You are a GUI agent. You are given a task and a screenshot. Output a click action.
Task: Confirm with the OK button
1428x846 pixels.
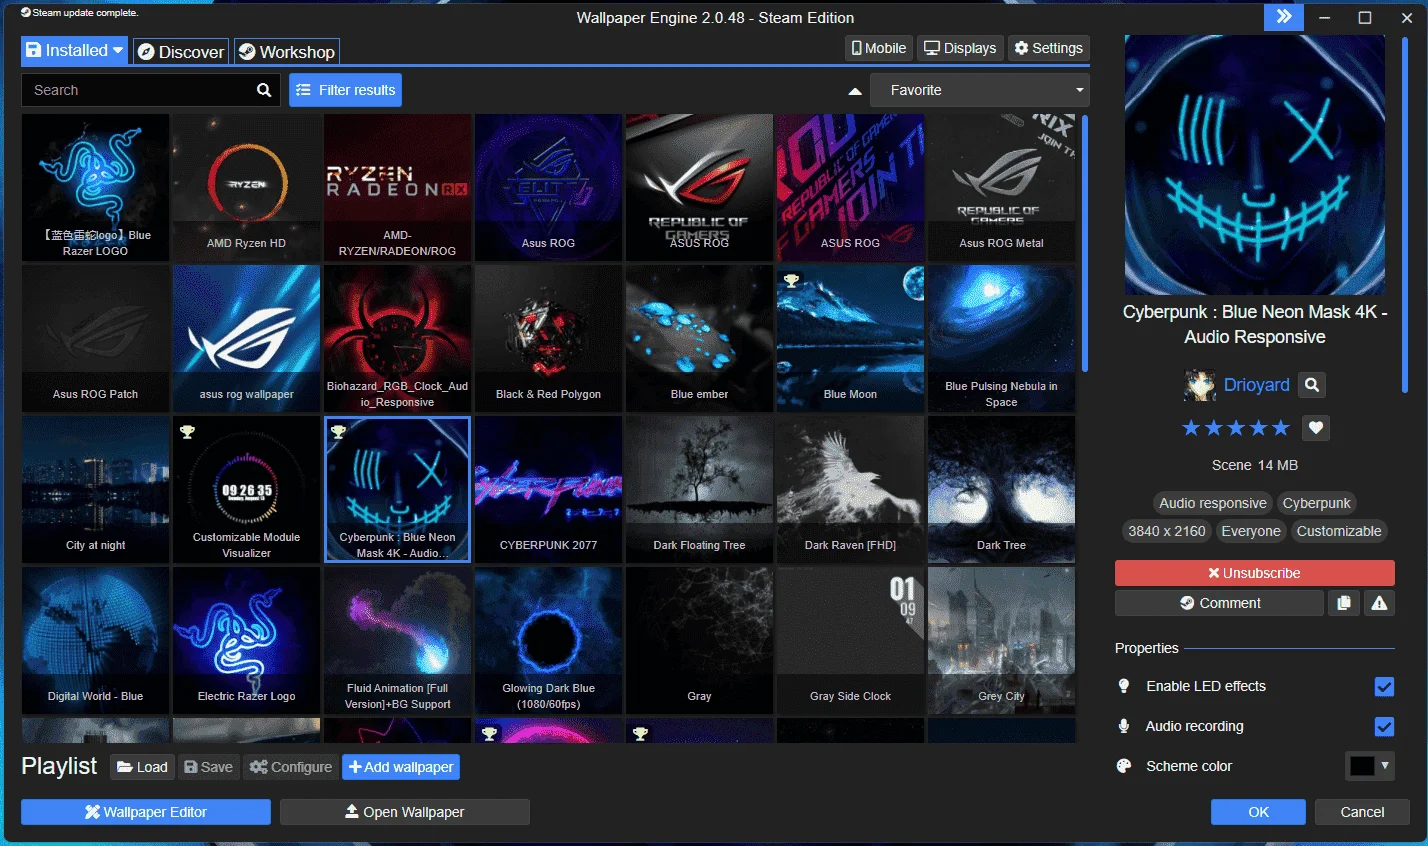tap(1258, 812)
